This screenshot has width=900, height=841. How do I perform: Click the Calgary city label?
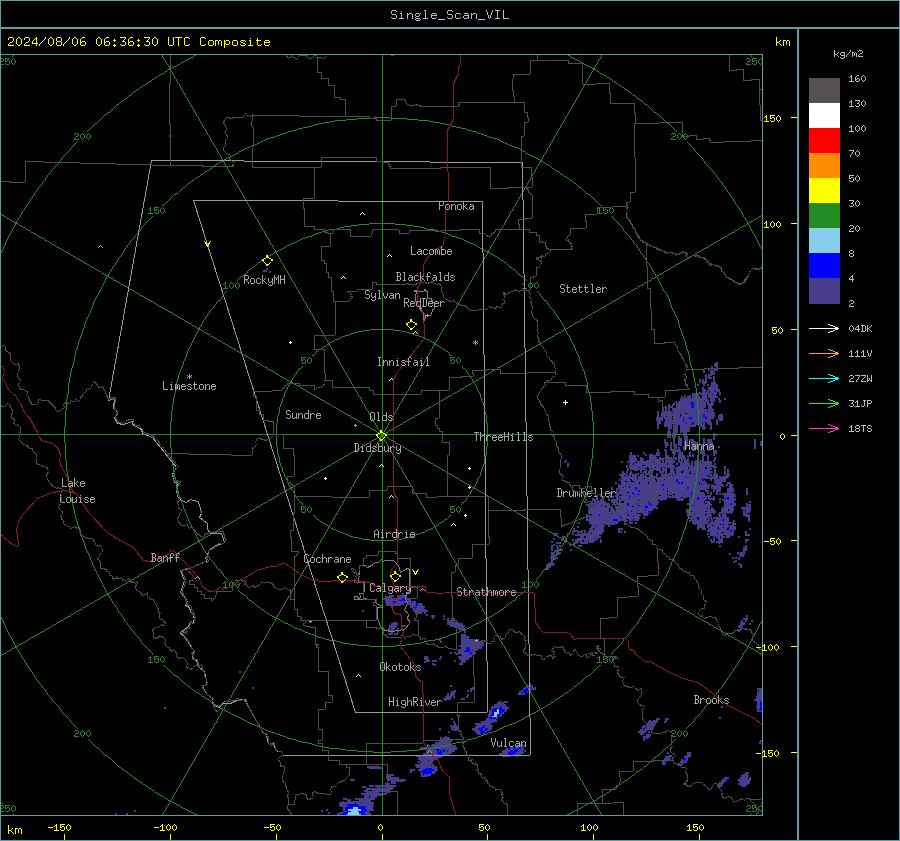point(390,588)
